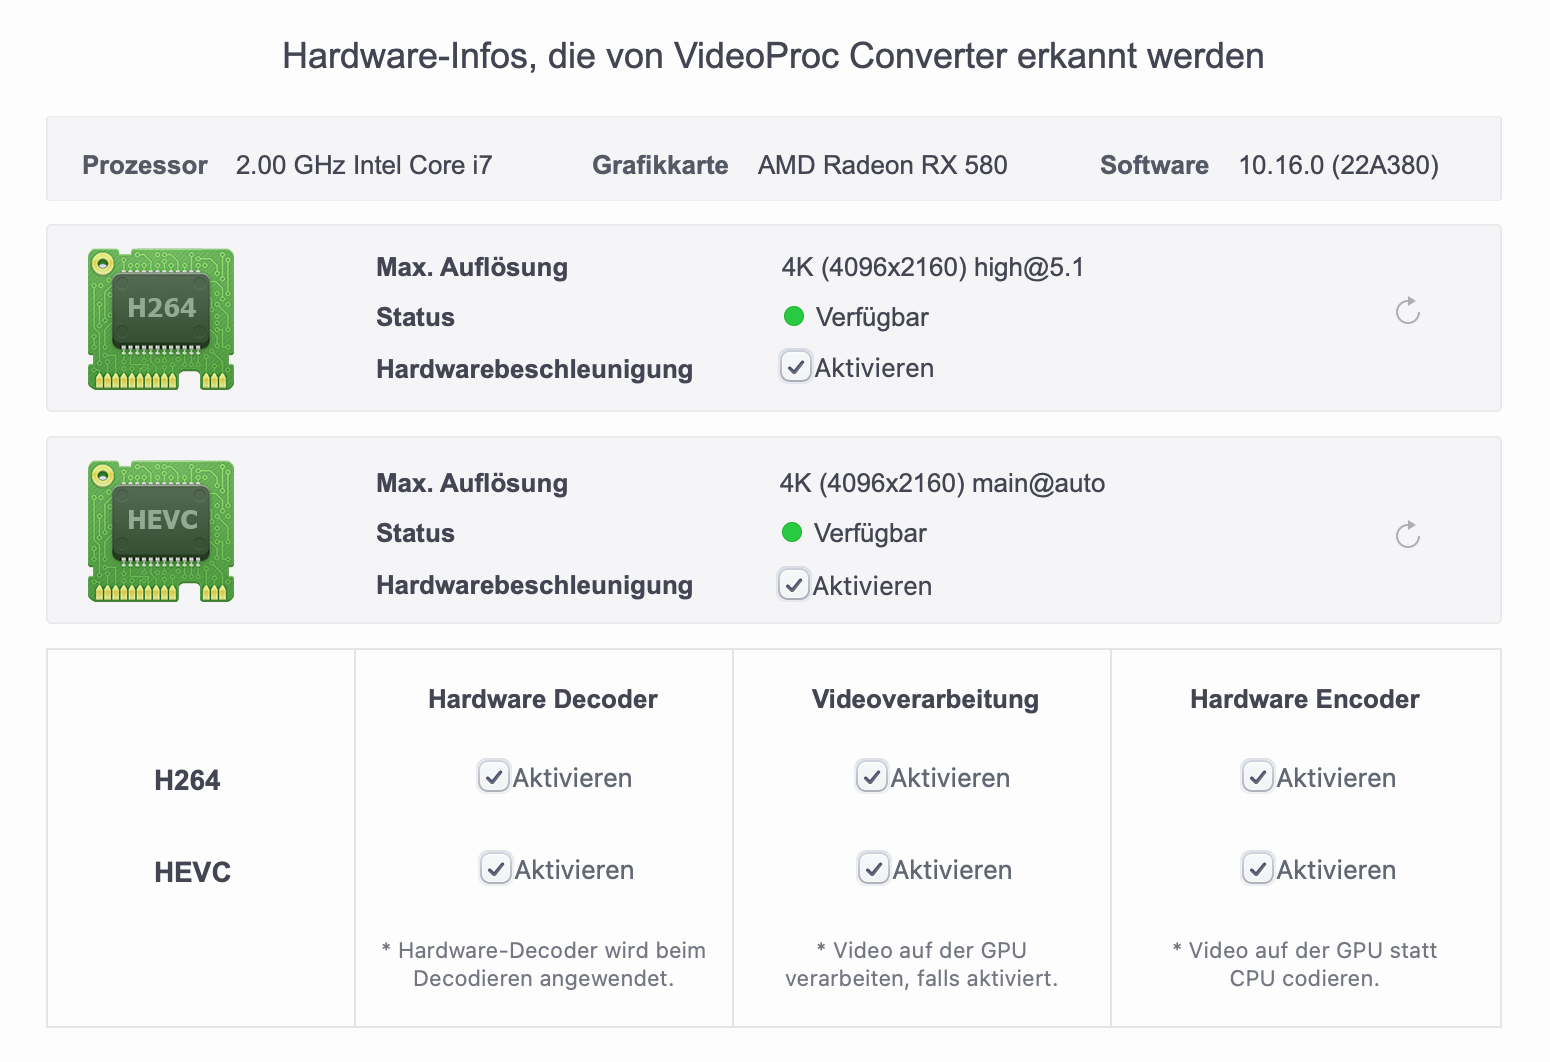
Task: Uncheck HEVC Videoverarbeitung option
Action: [874, 868]
